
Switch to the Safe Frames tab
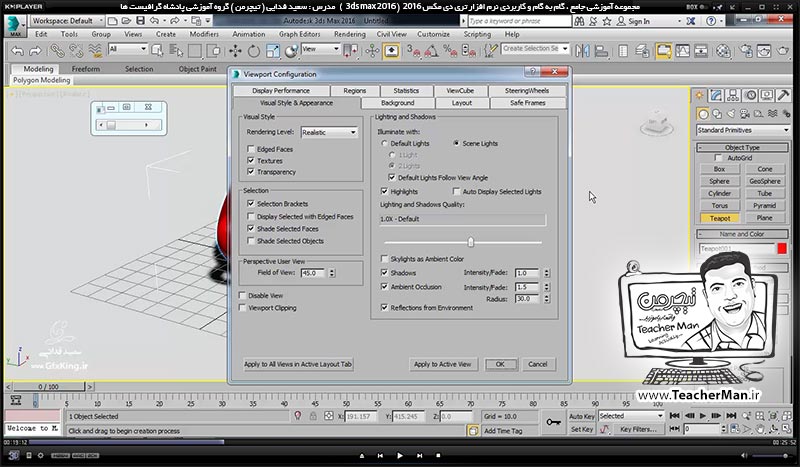coord(528,103)
